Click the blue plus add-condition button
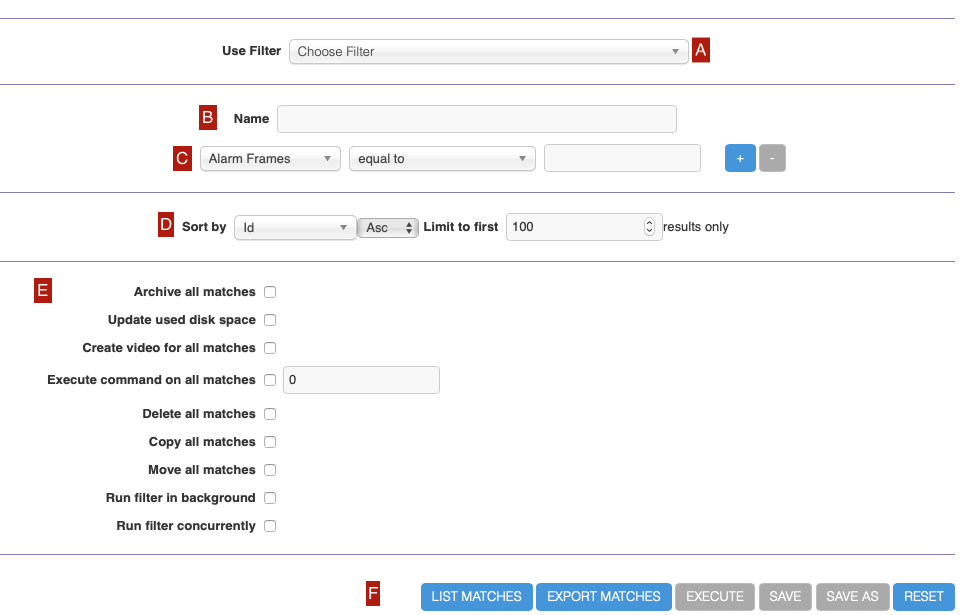This screenshot has width=962, height=615. coord(740,158)
